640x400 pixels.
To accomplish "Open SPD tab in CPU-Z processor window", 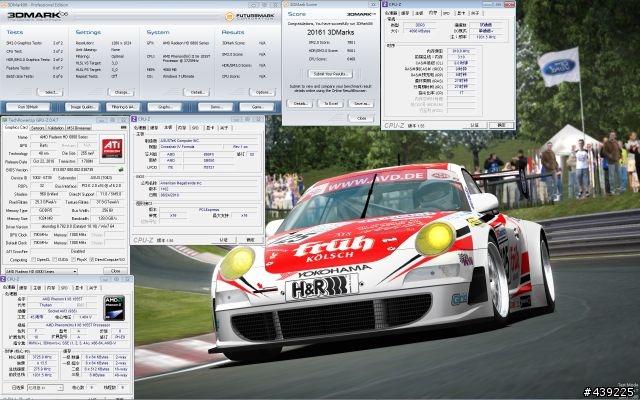I will coord(64,288).
